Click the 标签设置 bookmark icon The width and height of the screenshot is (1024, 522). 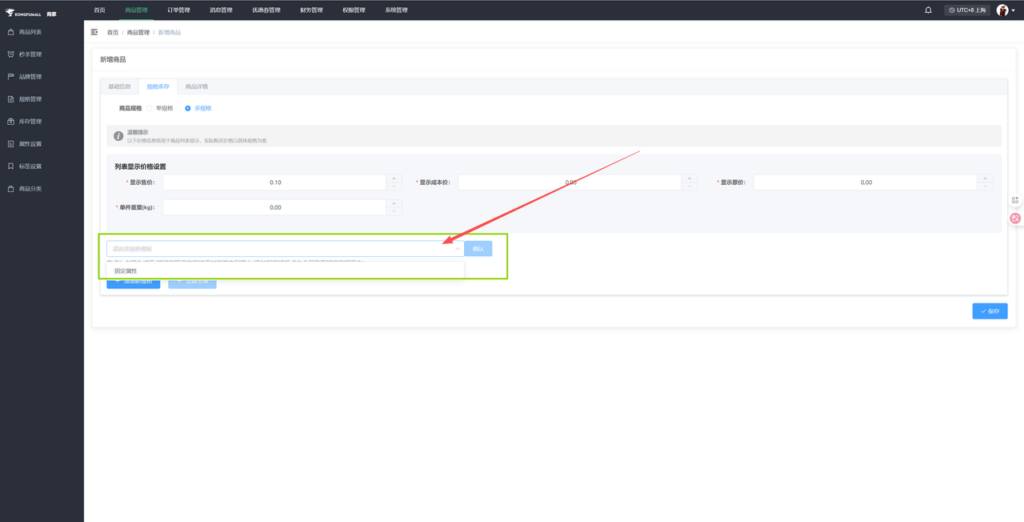(11, 166)
